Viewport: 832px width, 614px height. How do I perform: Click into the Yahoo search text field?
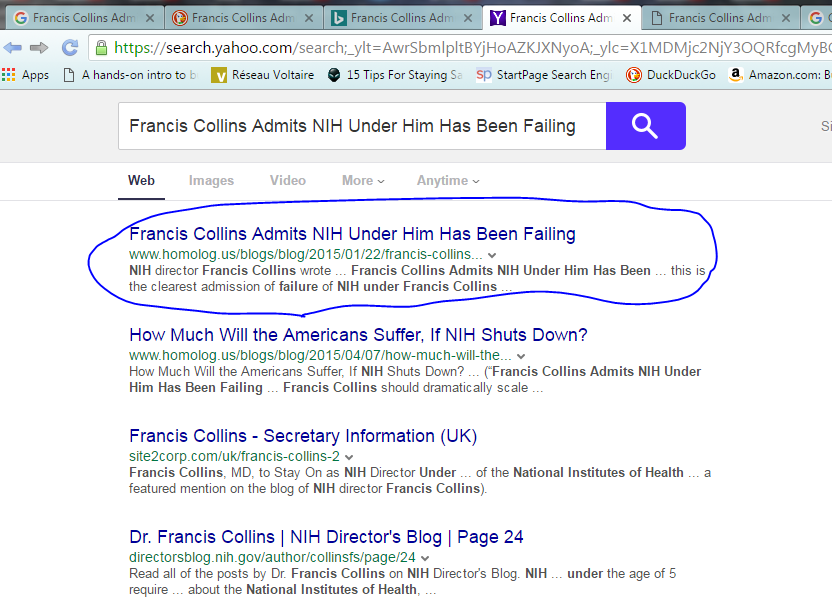coord(361,126)
